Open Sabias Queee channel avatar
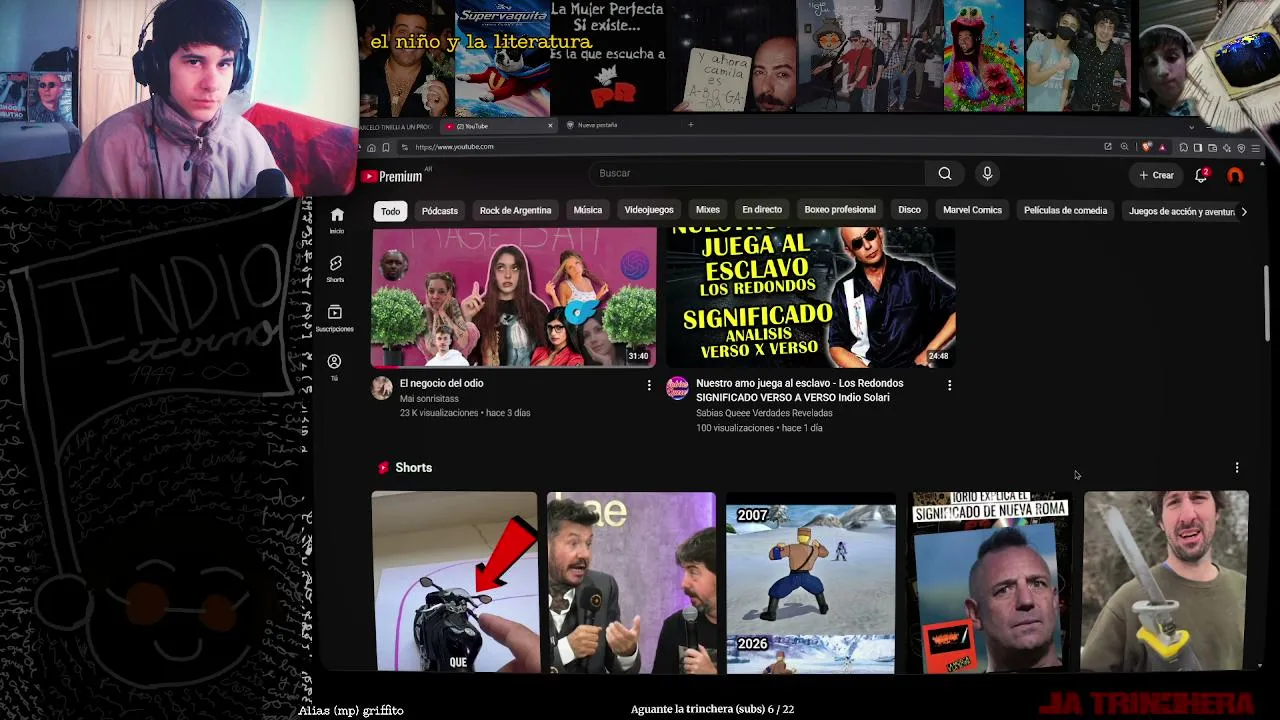 point(677,388)
